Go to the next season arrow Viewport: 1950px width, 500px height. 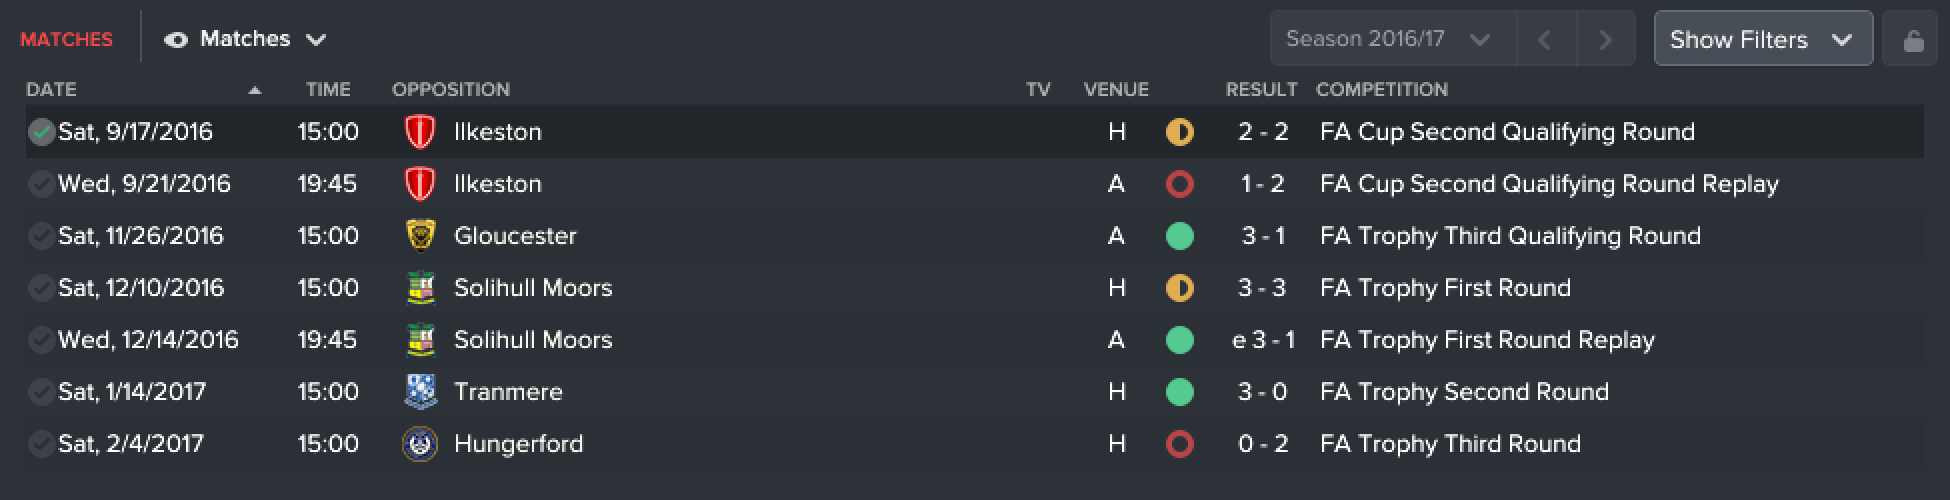coord(1605,39)
